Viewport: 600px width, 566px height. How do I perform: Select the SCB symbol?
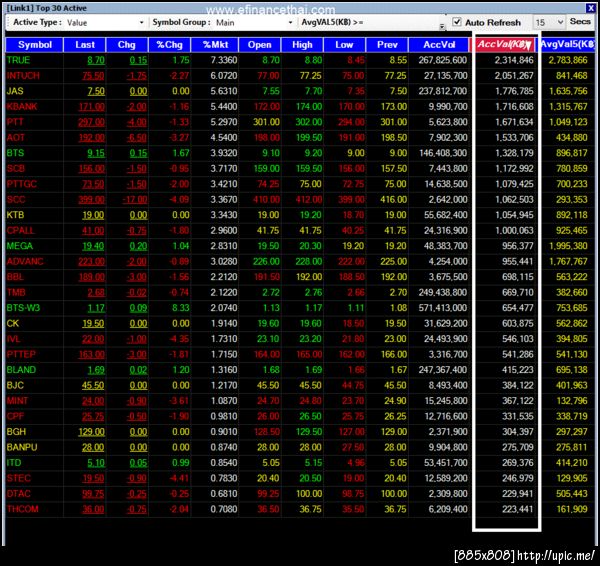point(16,168)
